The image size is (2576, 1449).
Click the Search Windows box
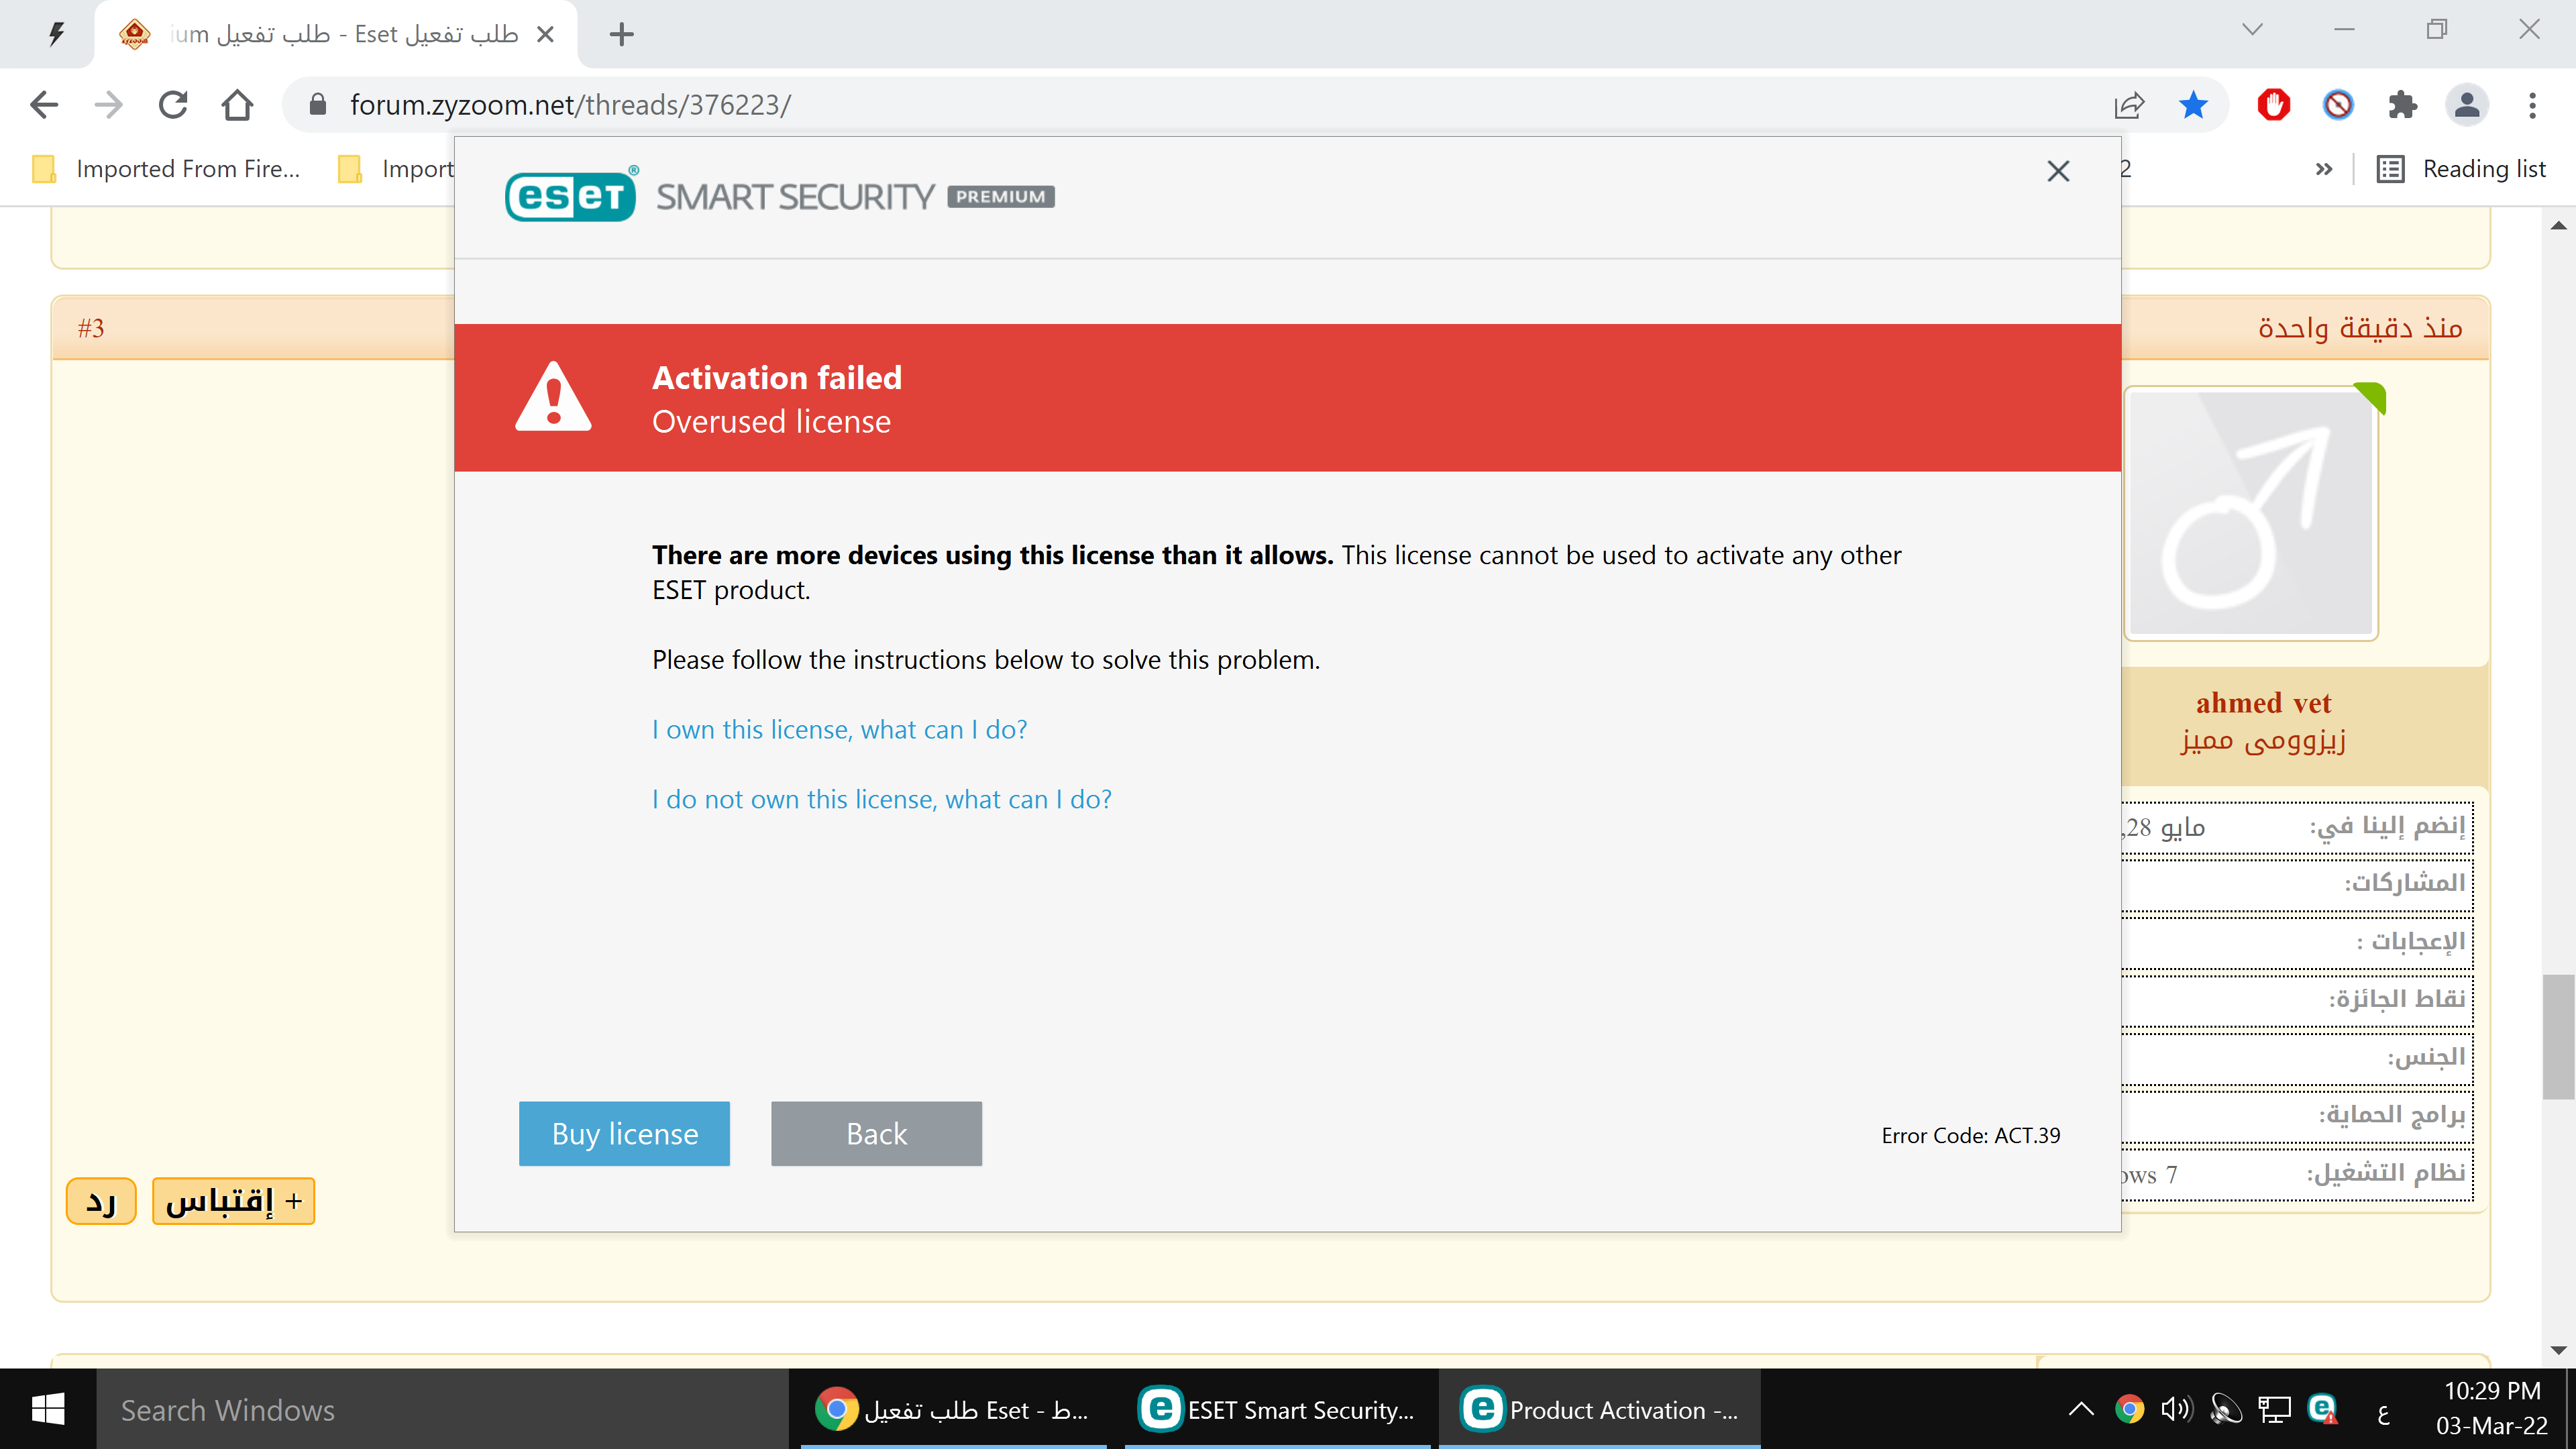(442, 1409)
